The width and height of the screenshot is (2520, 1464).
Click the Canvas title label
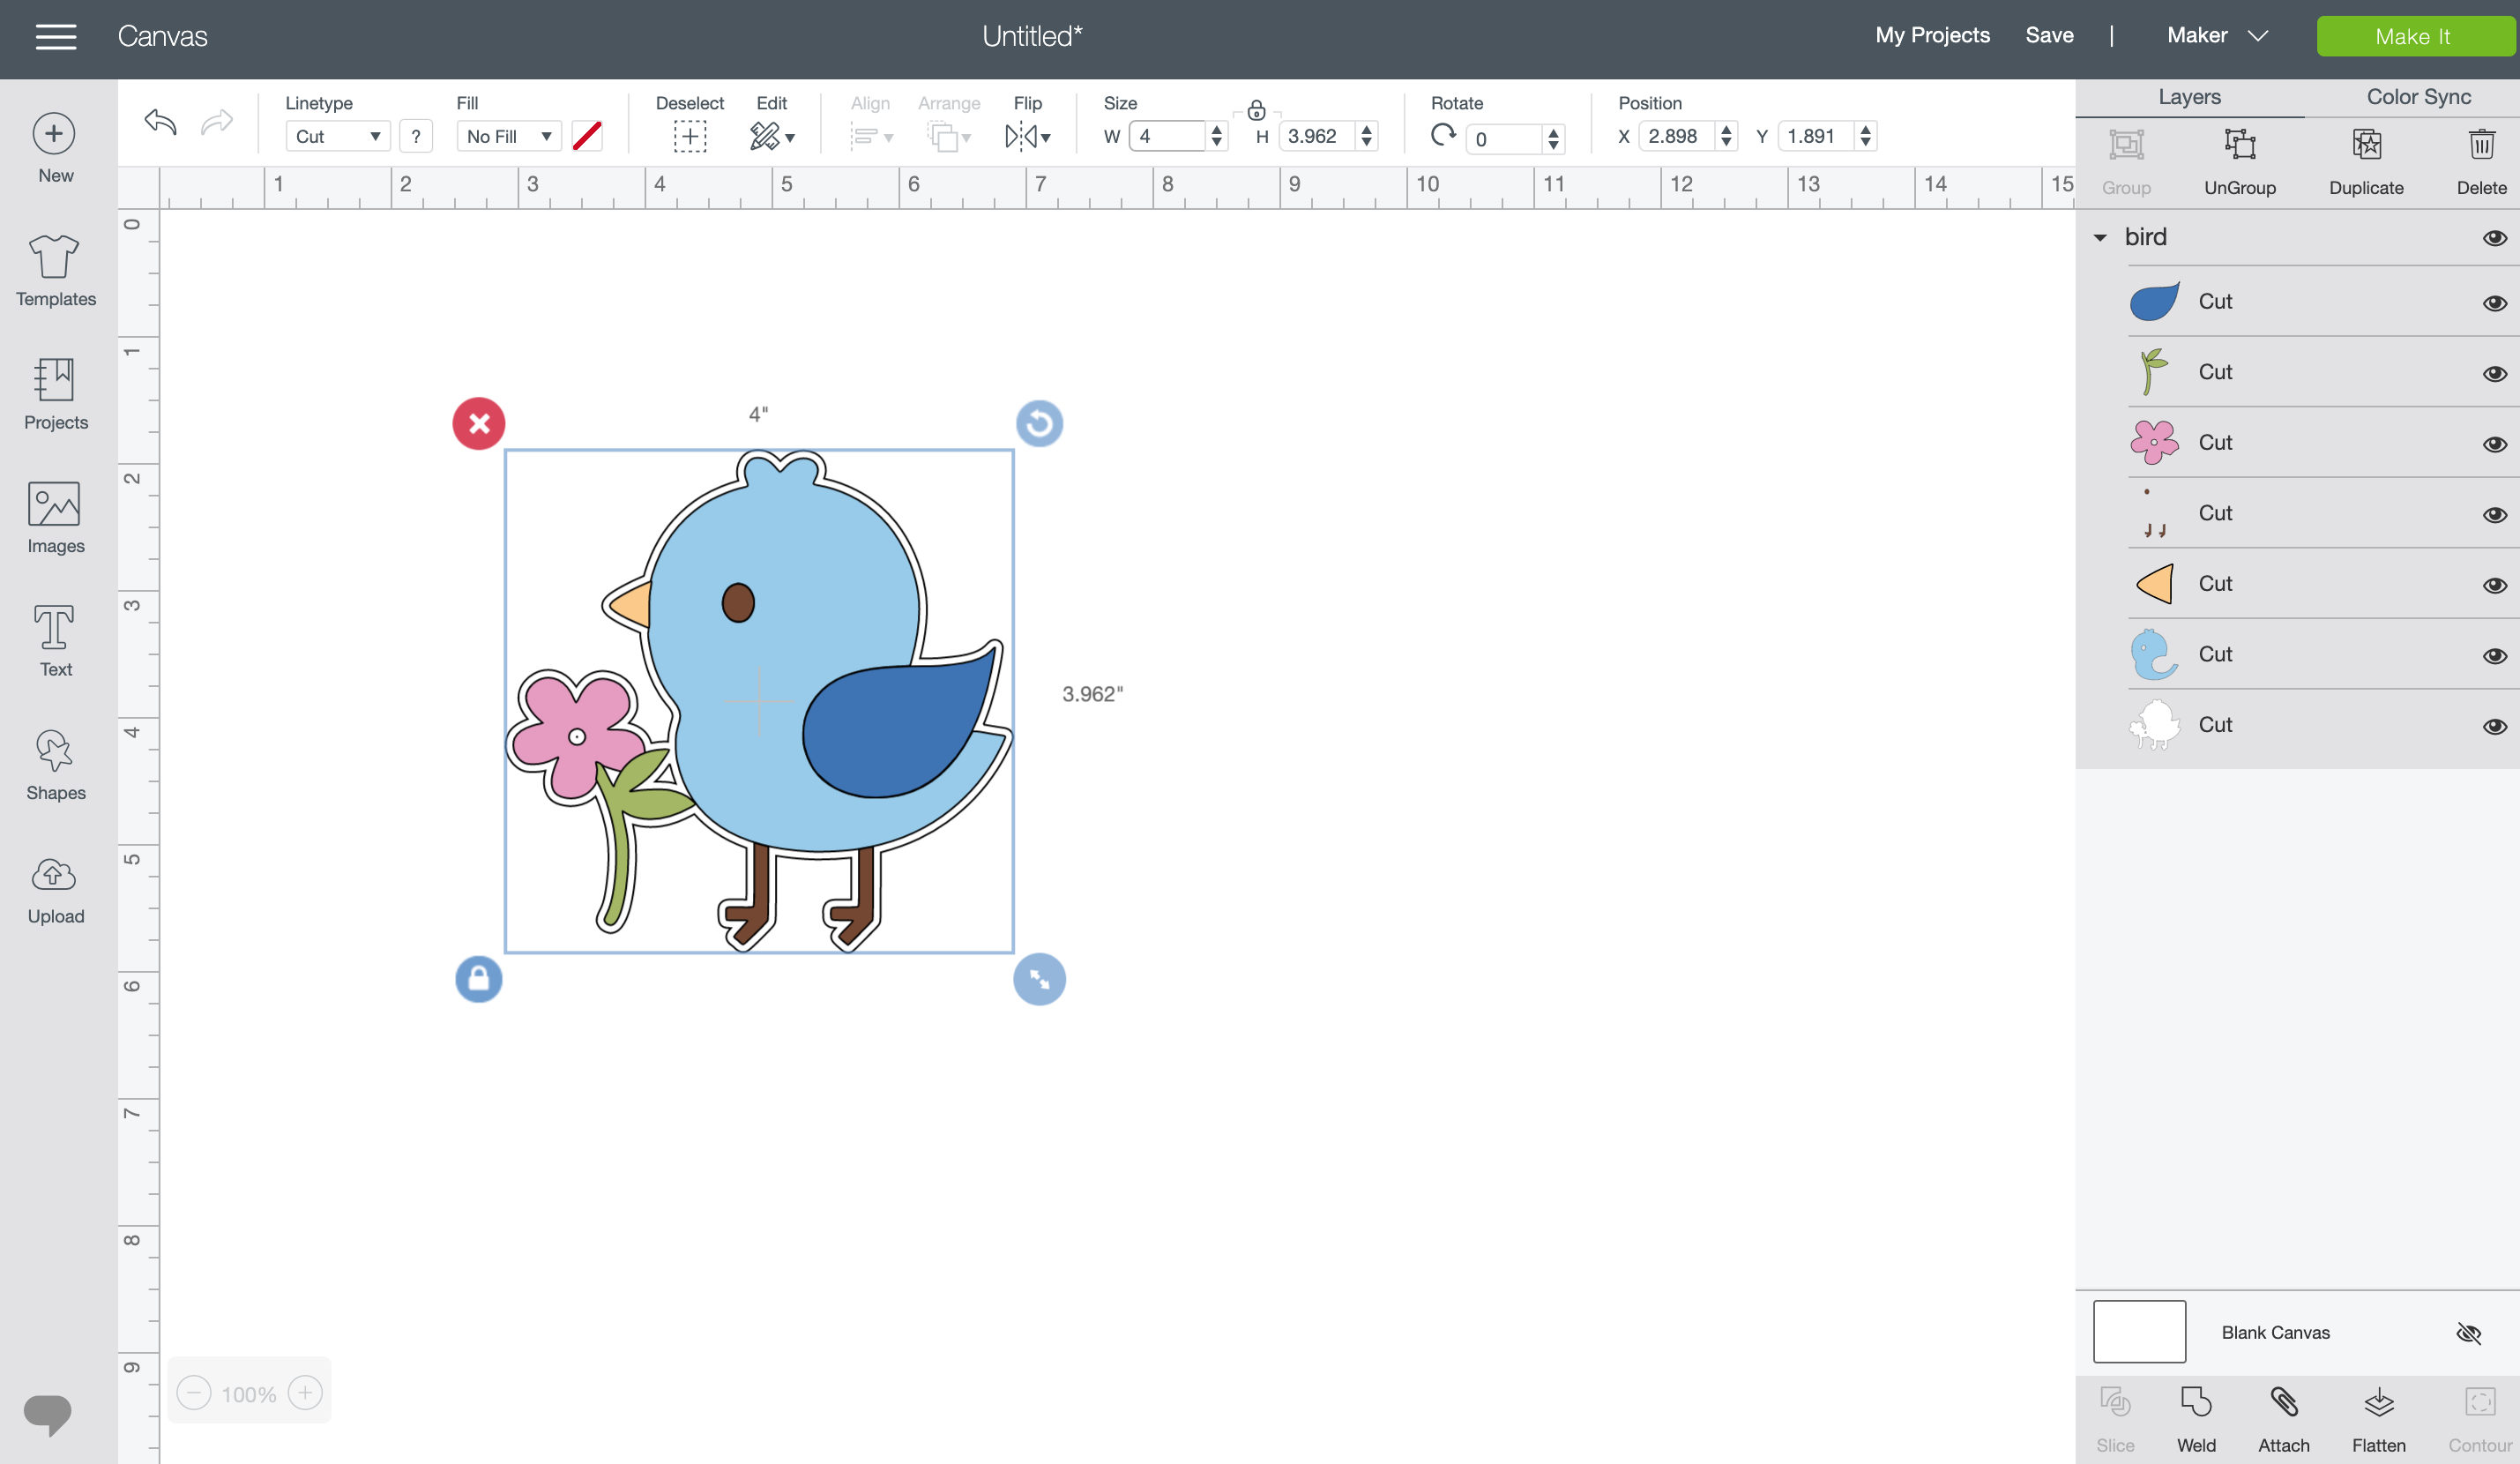(162, 37)
